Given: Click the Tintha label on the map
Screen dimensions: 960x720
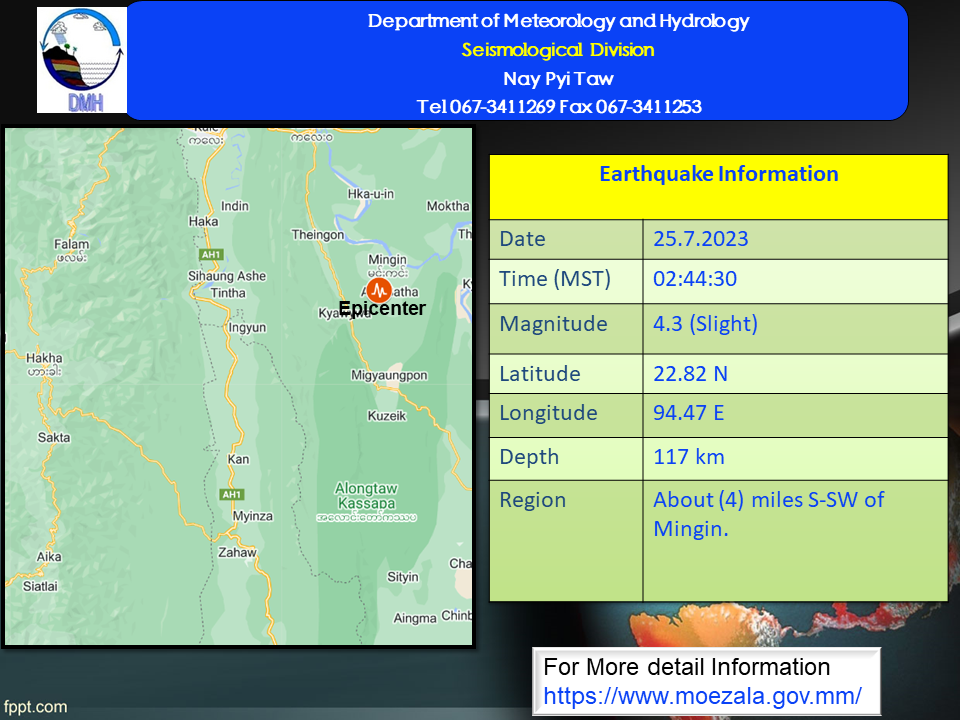Looking at the screenshot, I should [228, 293].
